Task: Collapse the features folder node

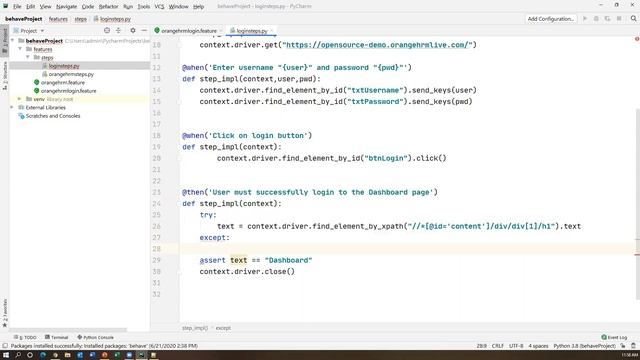Action: coord(20,49)
